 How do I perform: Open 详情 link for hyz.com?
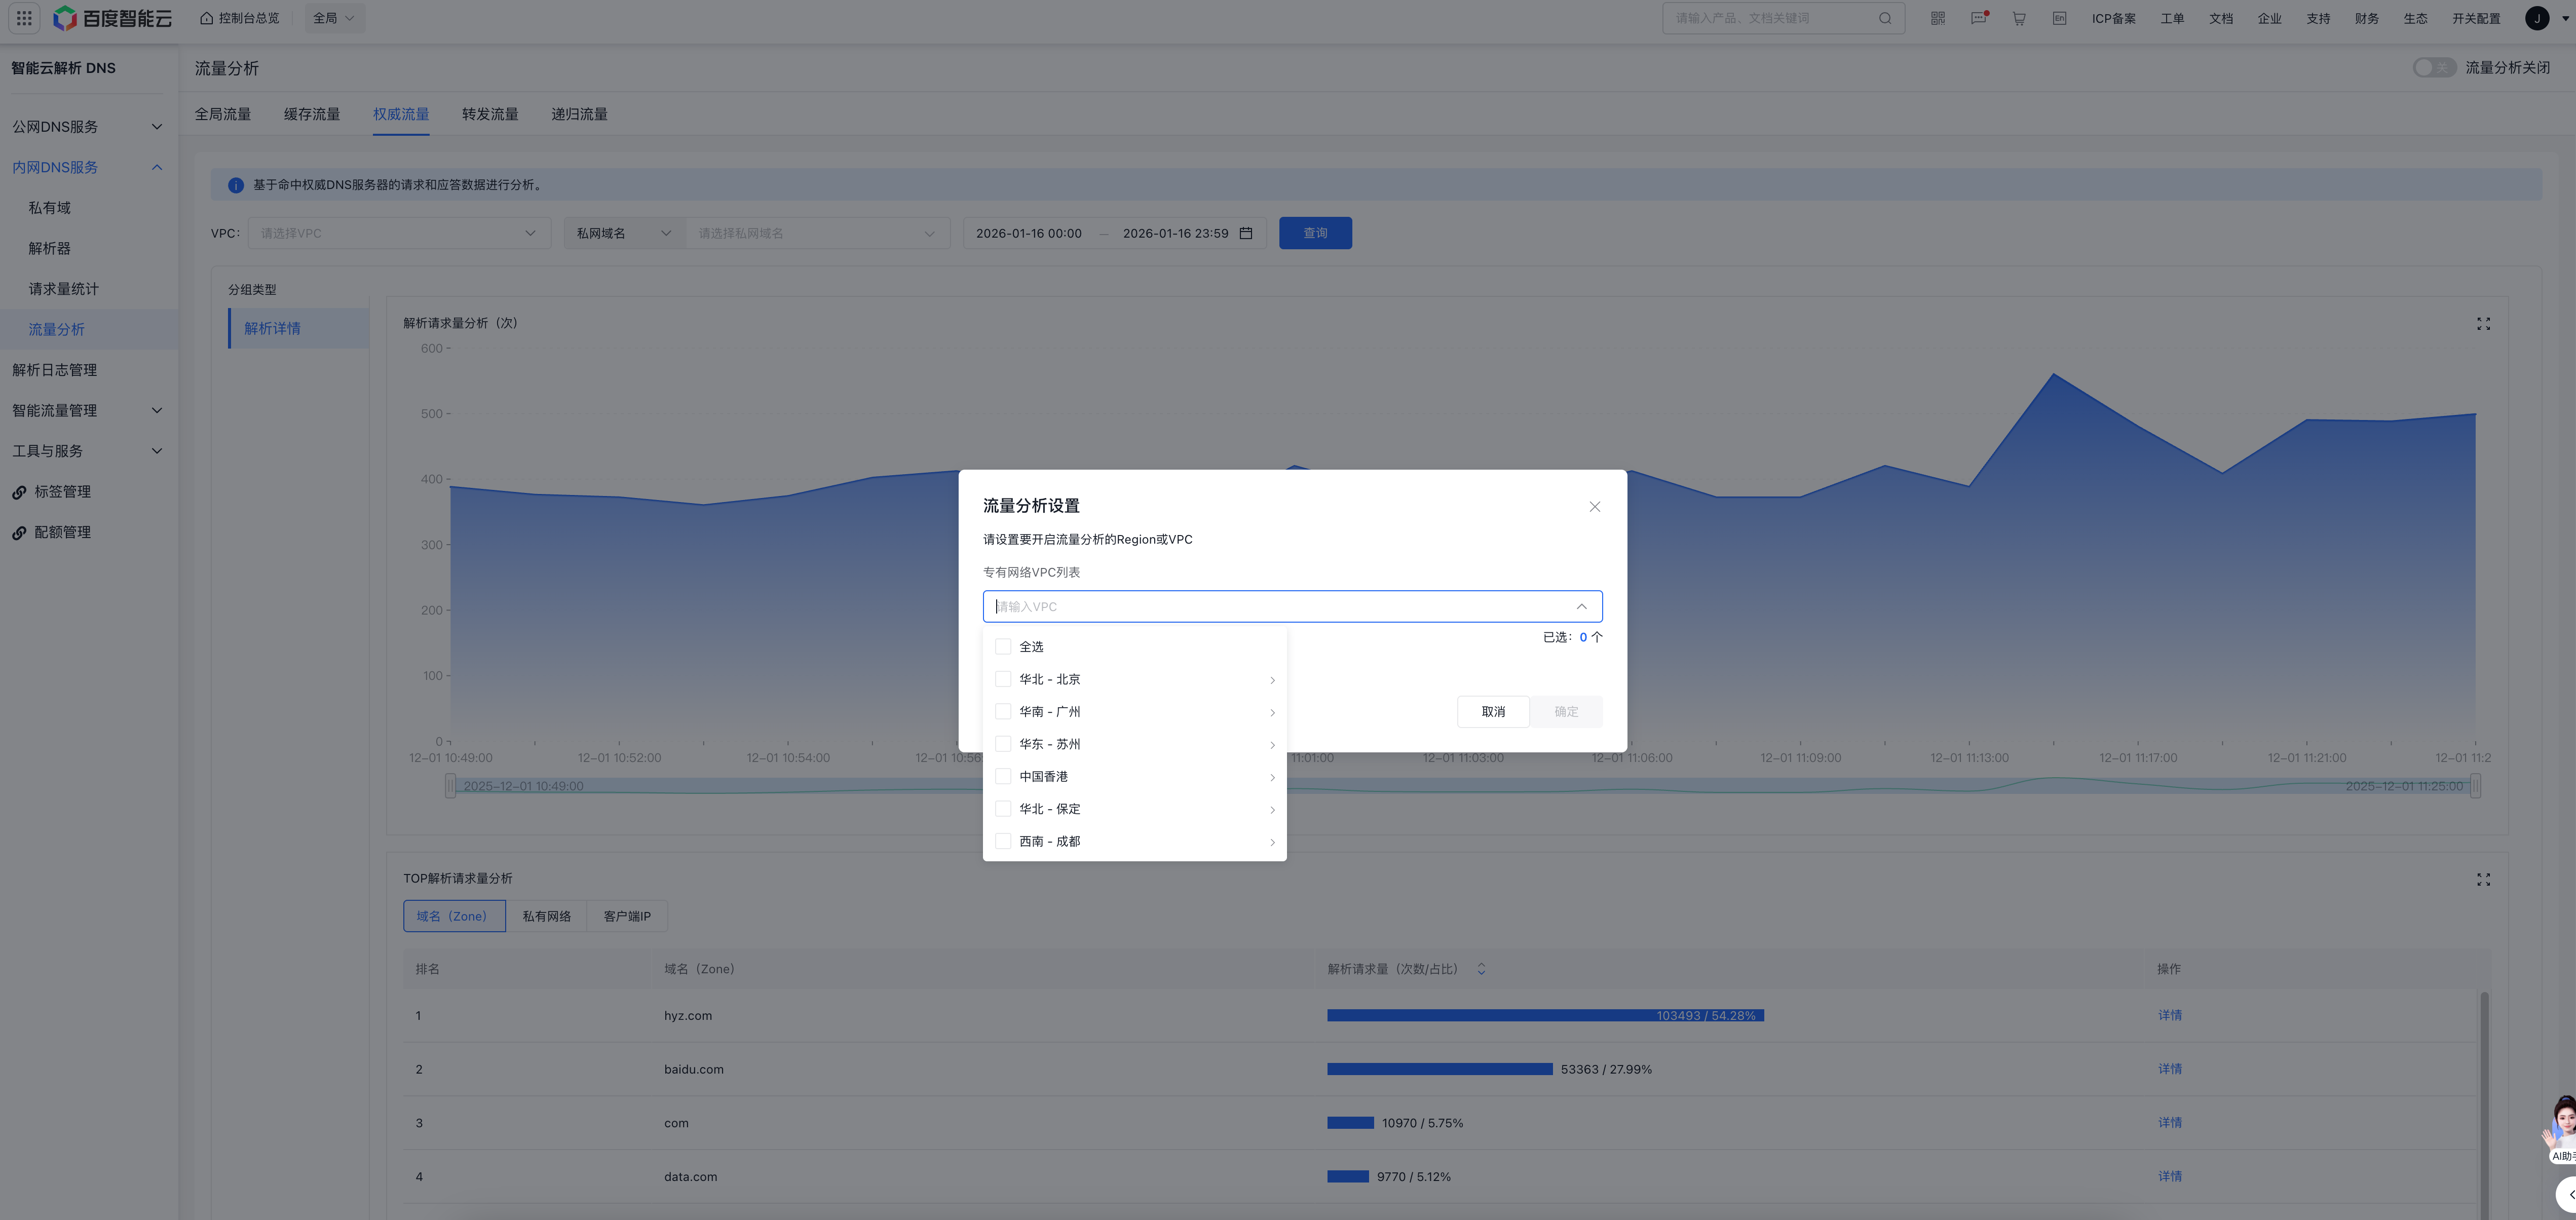click(x=2169, y=1015)
